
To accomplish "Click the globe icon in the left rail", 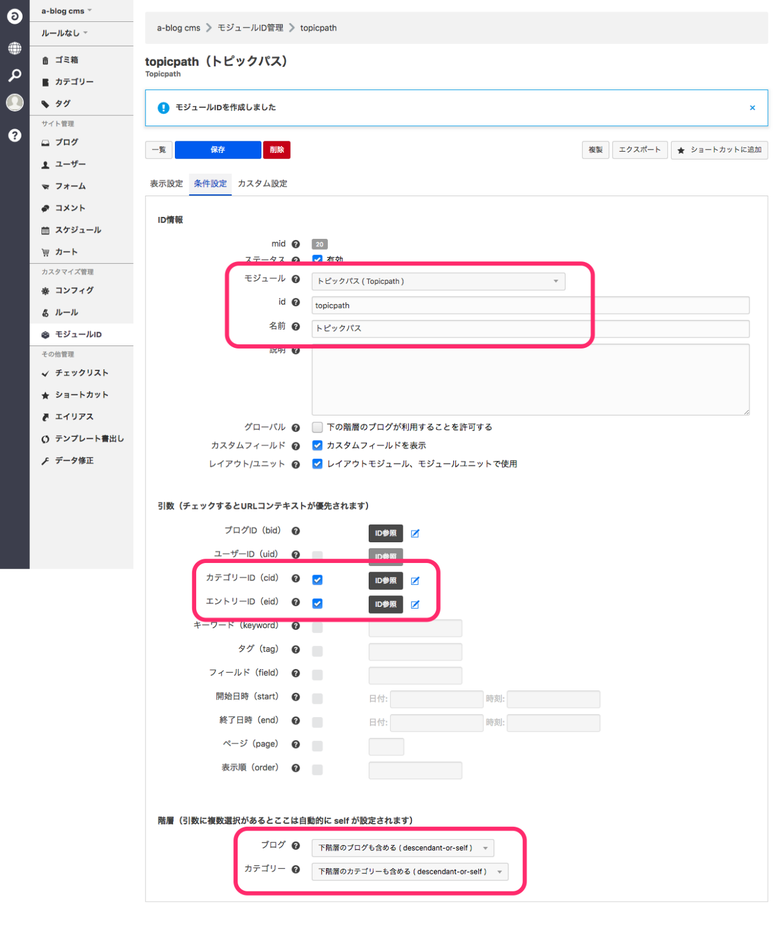I will [14, 47].
